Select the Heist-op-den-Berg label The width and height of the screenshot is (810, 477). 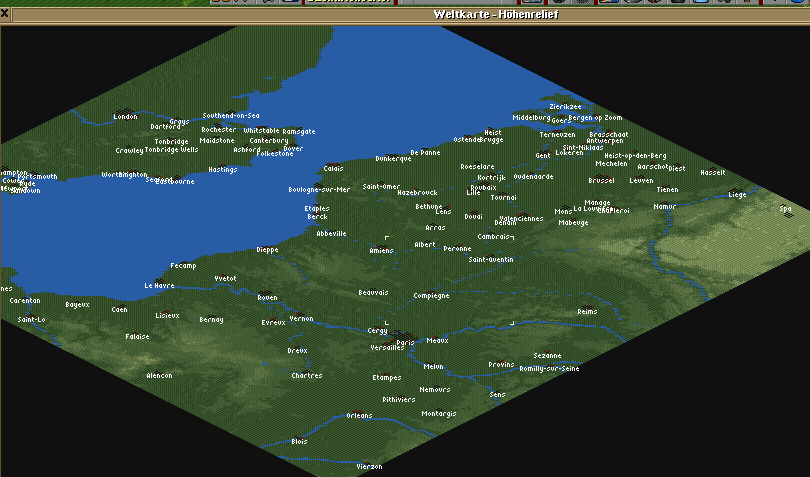click(635, 156)
